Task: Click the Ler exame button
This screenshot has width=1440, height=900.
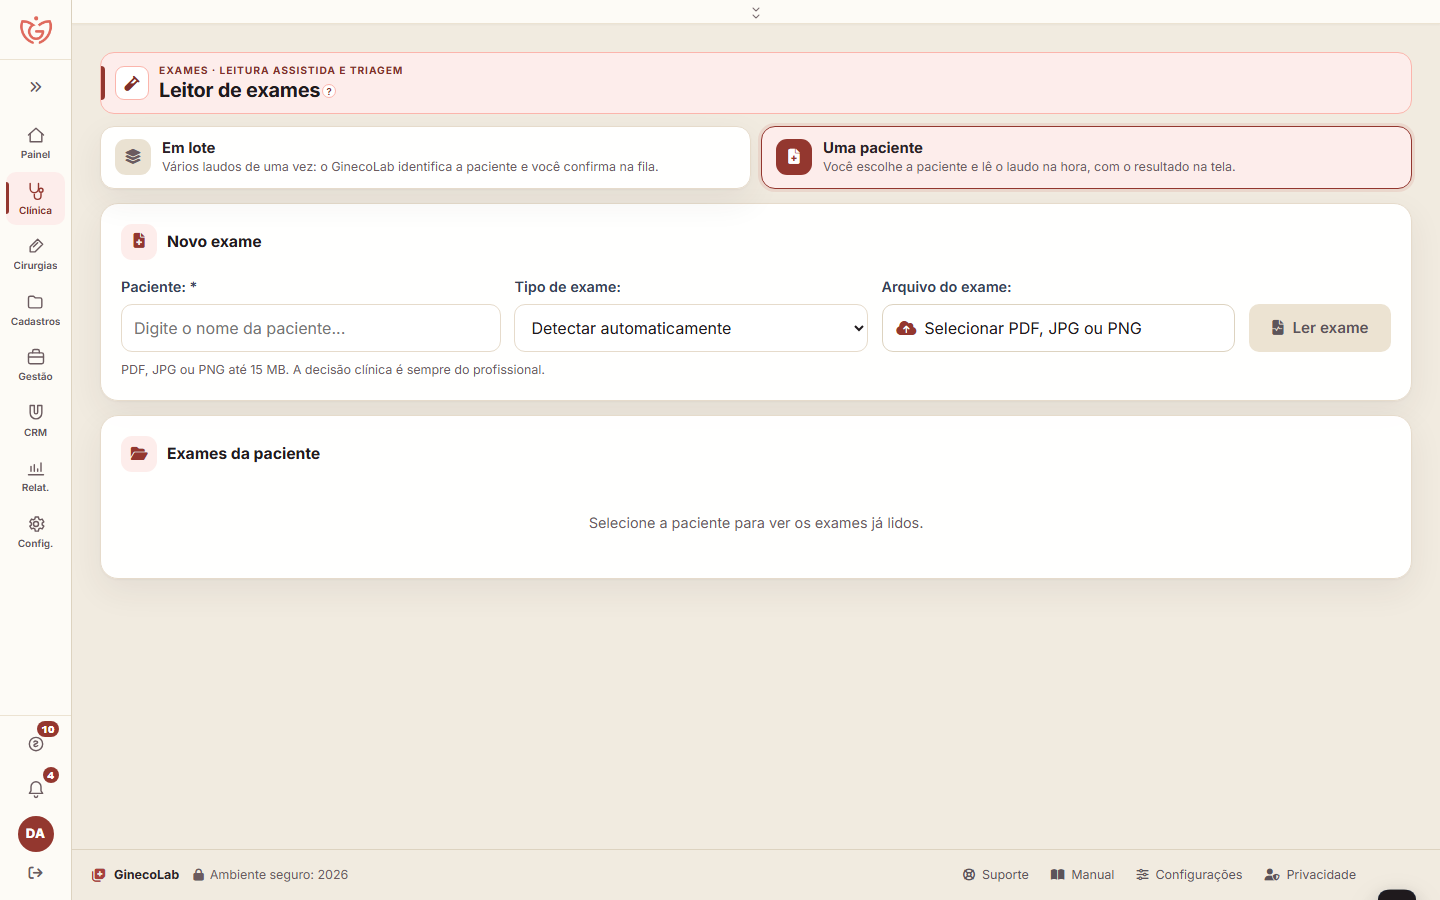Action: click(x=1320, y=328)
